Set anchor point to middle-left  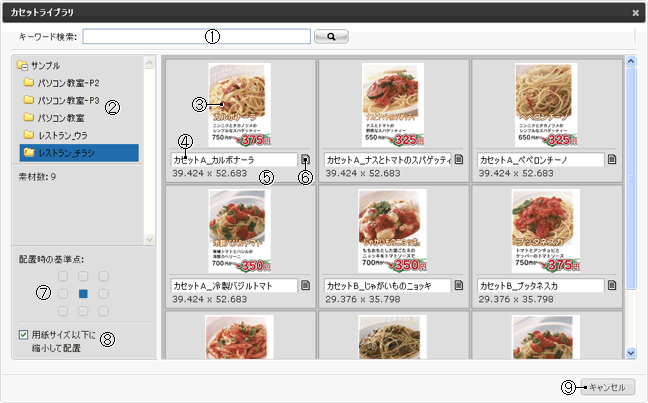point(63,293)
